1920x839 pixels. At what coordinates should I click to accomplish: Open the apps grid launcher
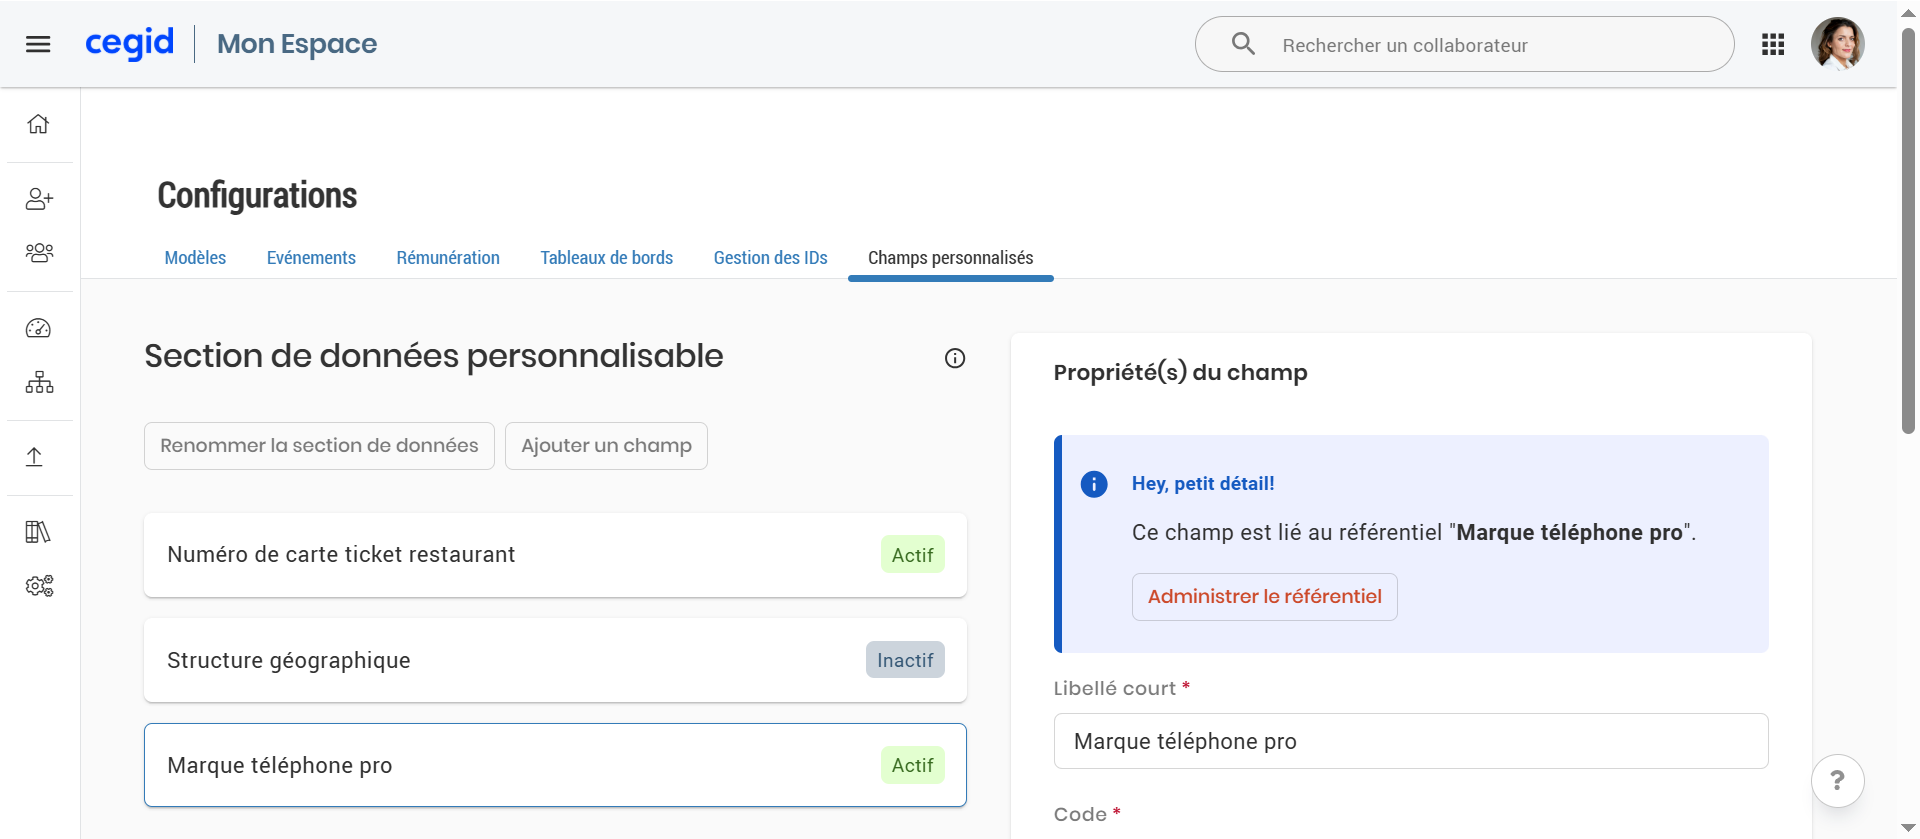click(1773, 44)
